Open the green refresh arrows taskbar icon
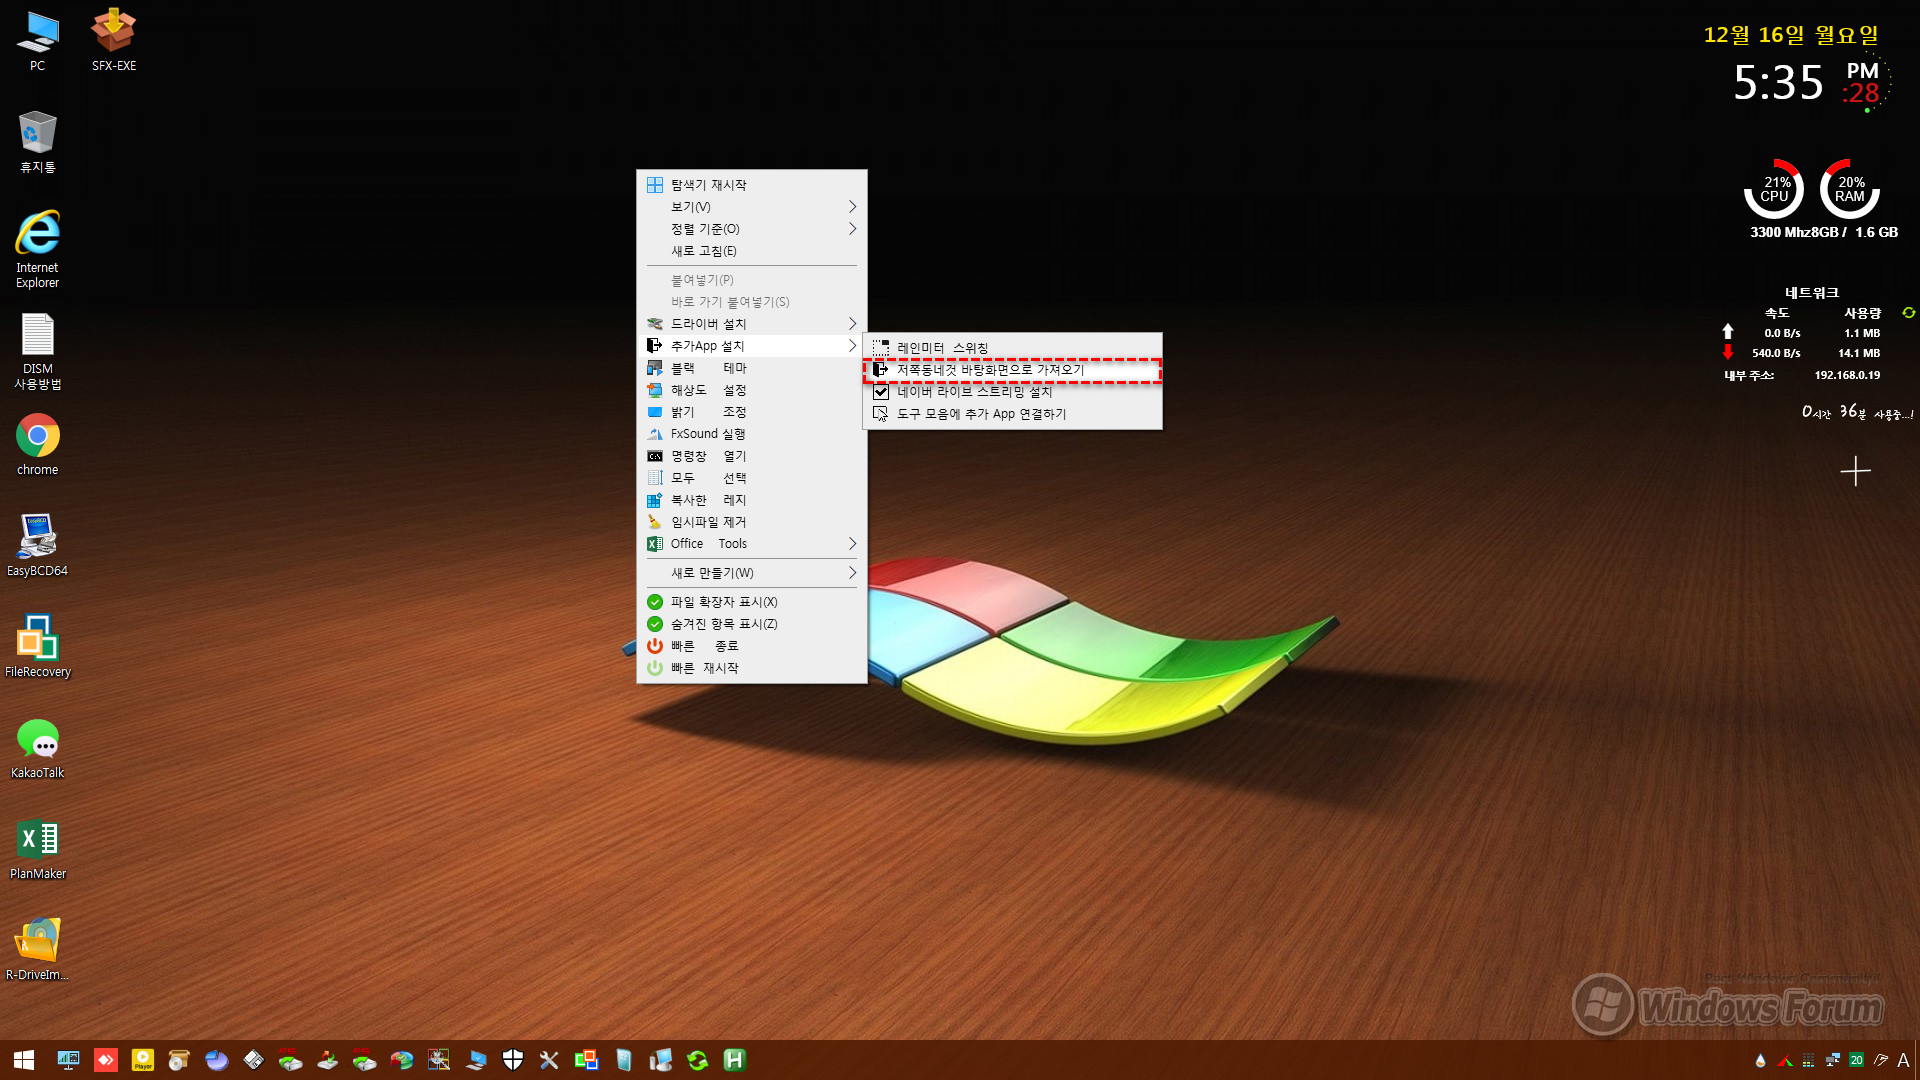The width and height of the screenshot is (1920, 1080). coord(698,1060)
